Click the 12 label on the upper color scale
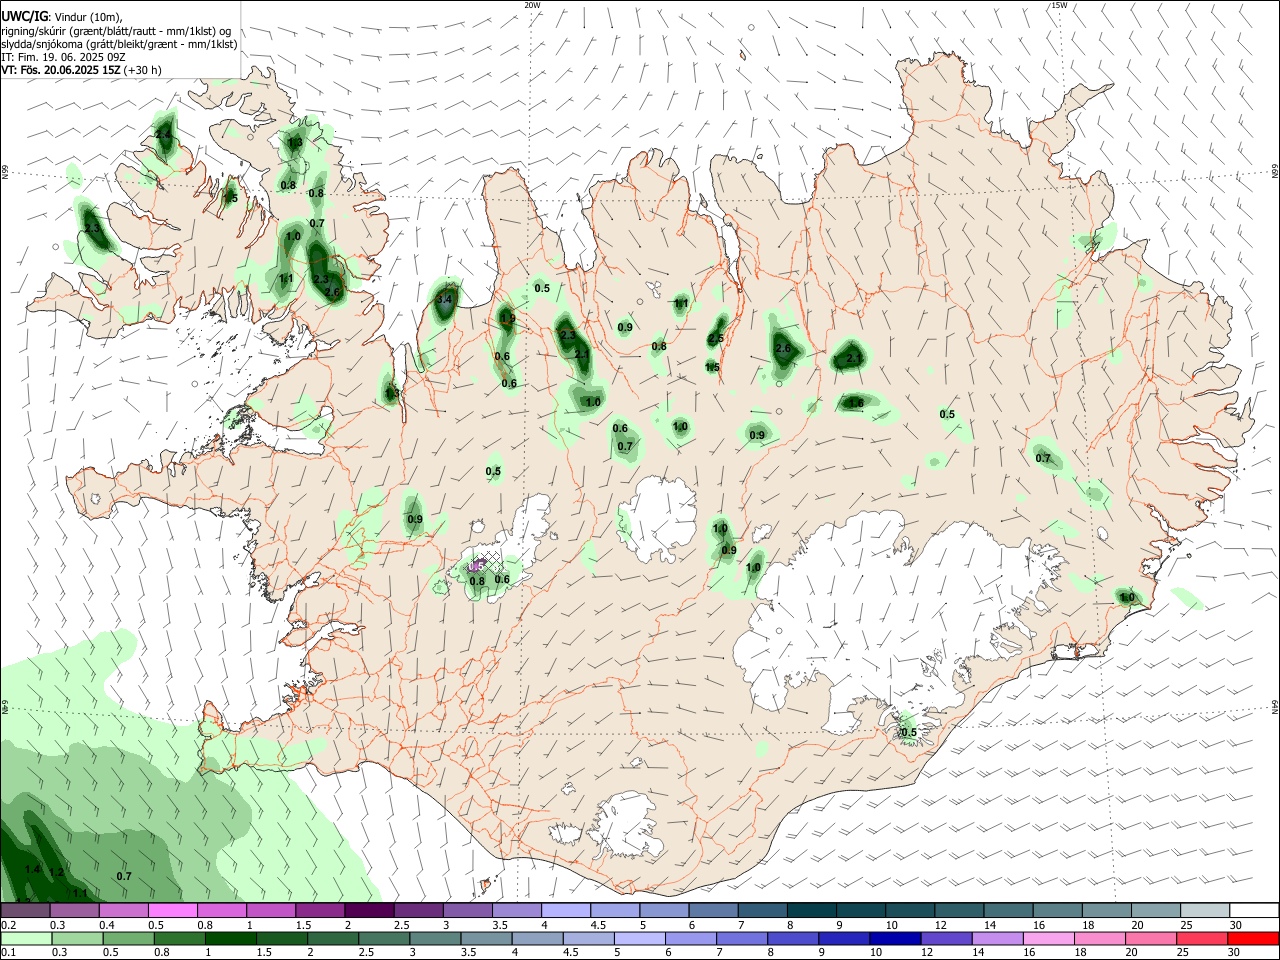 (x=941, y=925)
